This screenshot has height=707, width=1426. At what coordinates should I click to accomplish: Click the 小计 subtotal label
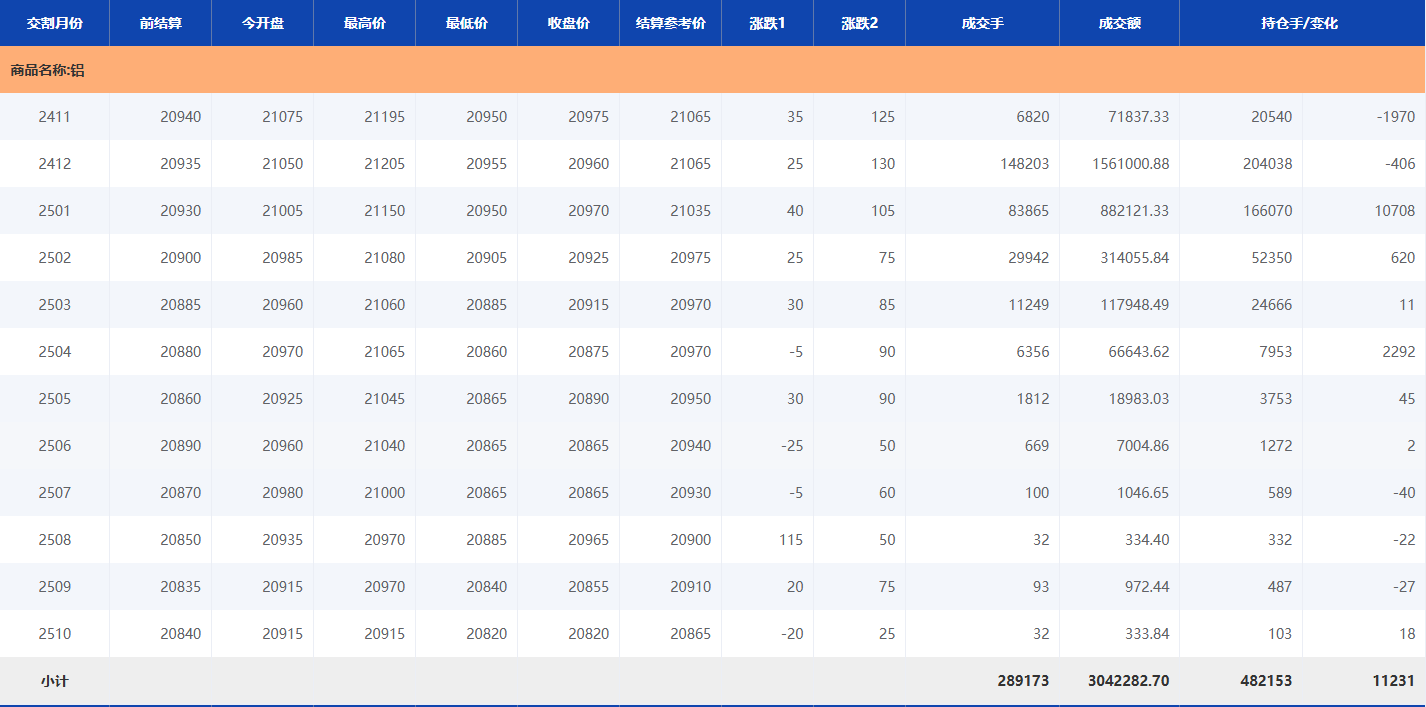point(54,681)
